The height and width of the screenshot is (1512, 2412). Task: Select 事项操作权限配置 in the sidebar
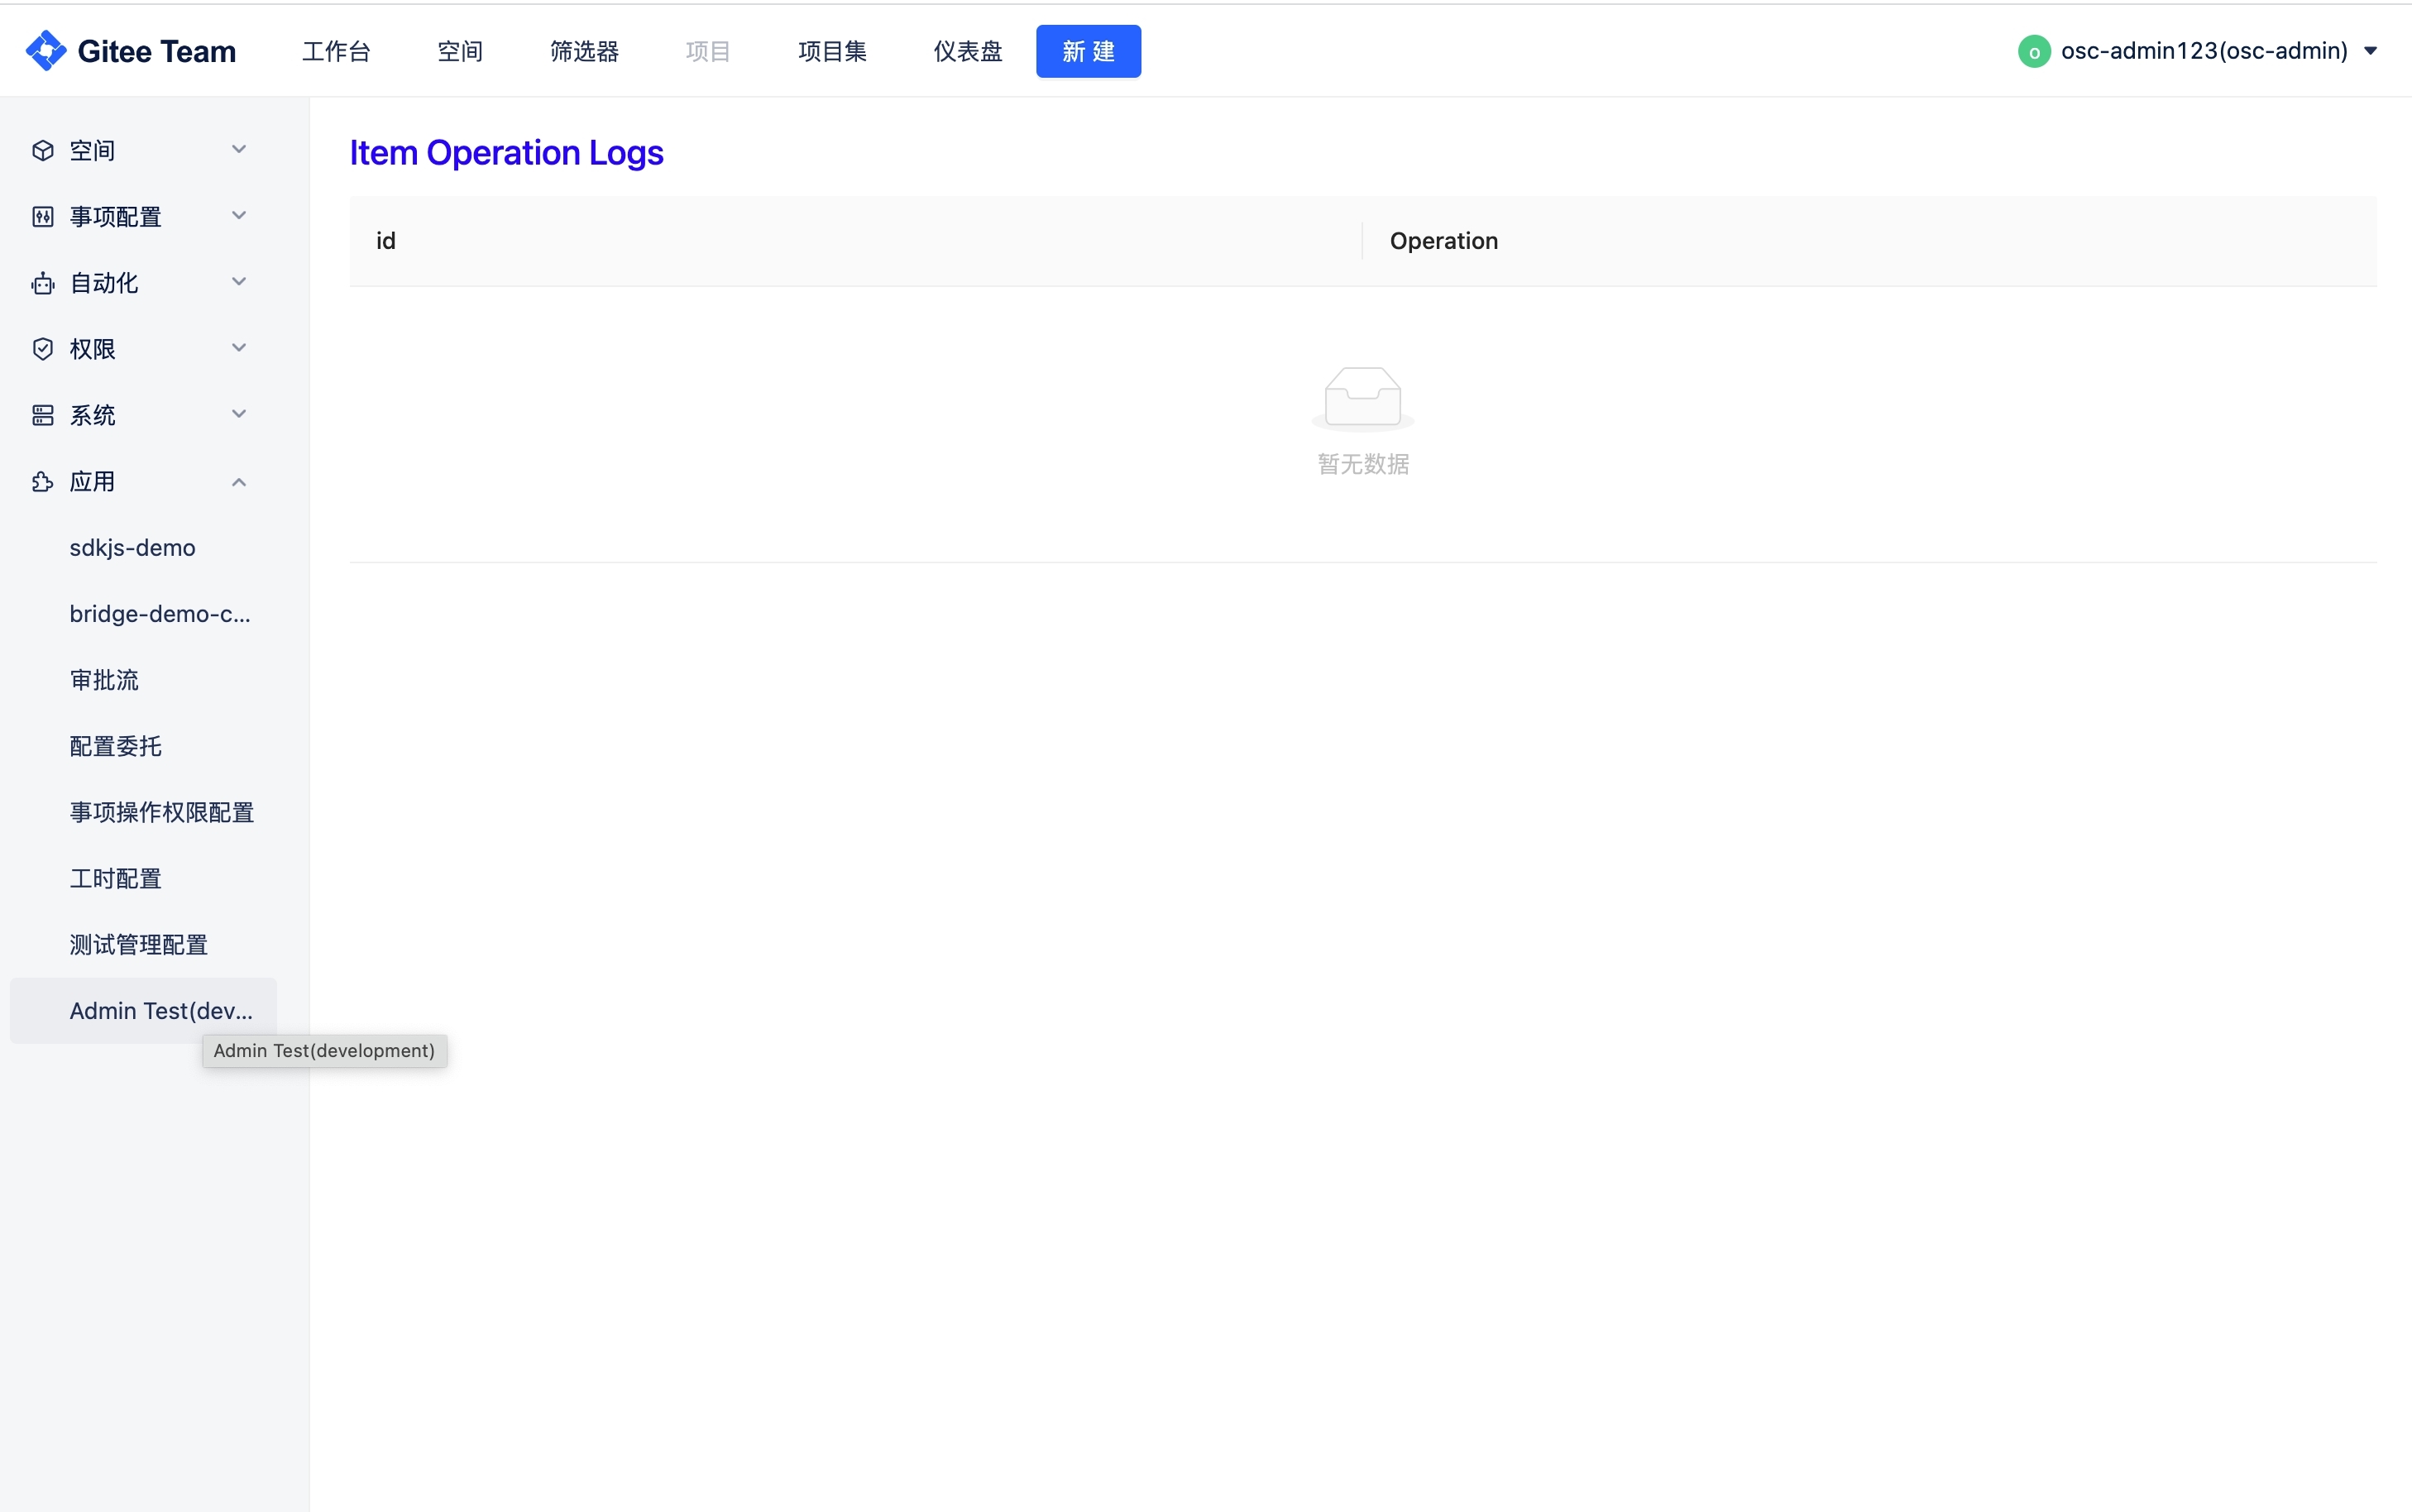[161, 812]
